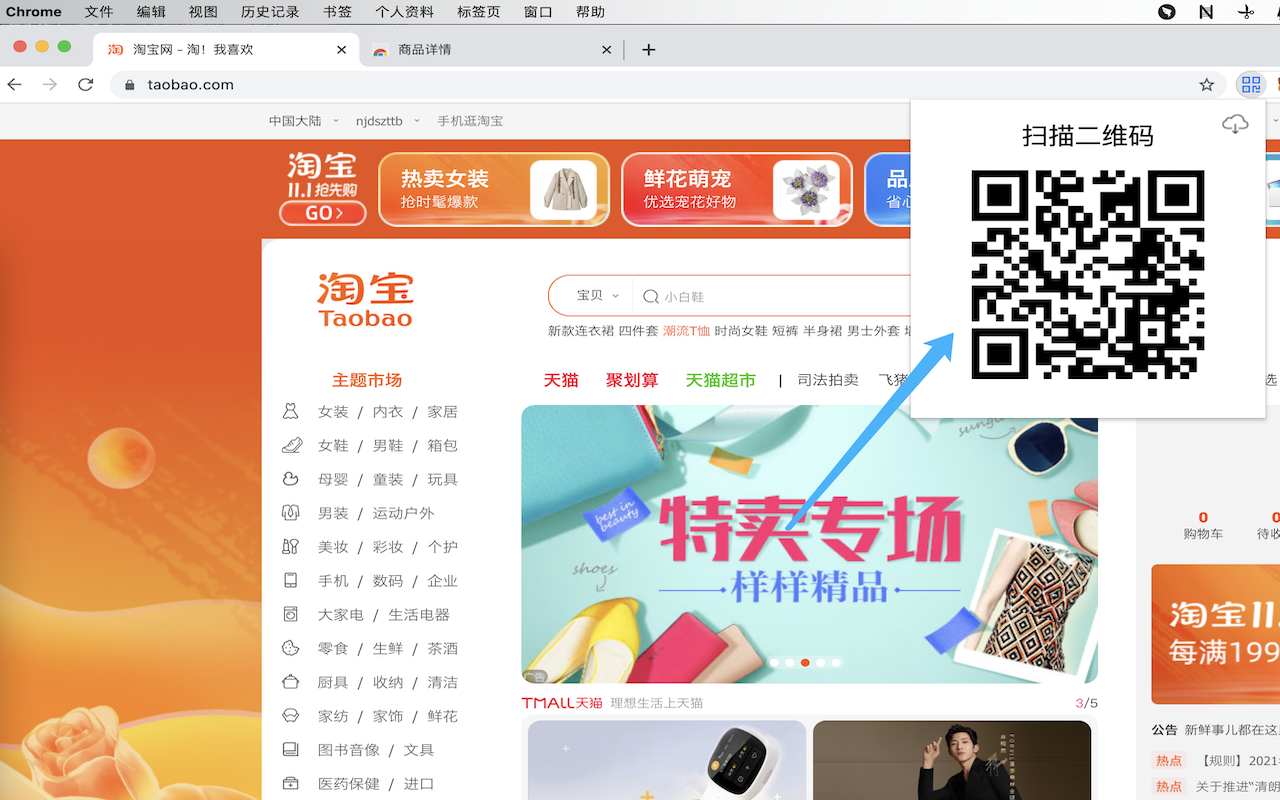This screenshot has width=1280, height=800.
Task: Select the active orange carousel dot
Action: 805,662
